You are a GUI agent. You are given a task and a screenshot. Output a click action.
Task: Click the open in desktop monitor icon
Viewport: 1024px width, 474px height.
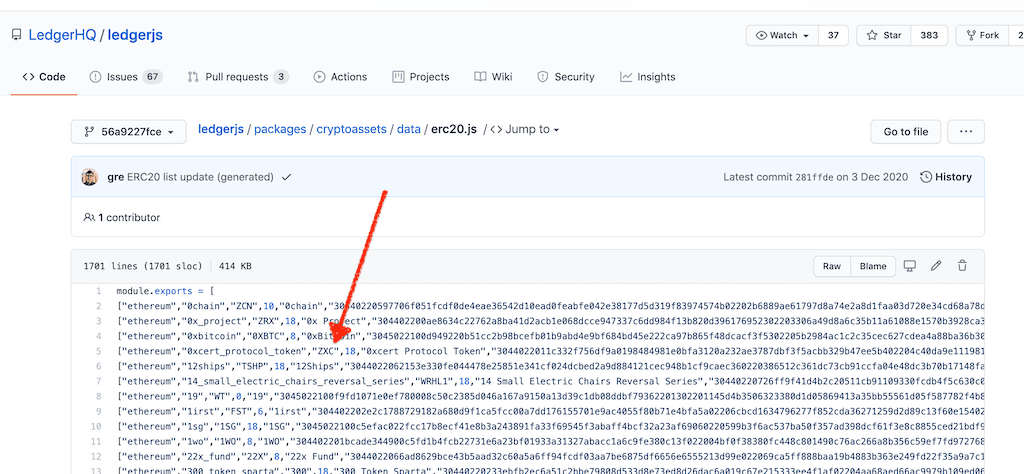[x=910, y=266]
